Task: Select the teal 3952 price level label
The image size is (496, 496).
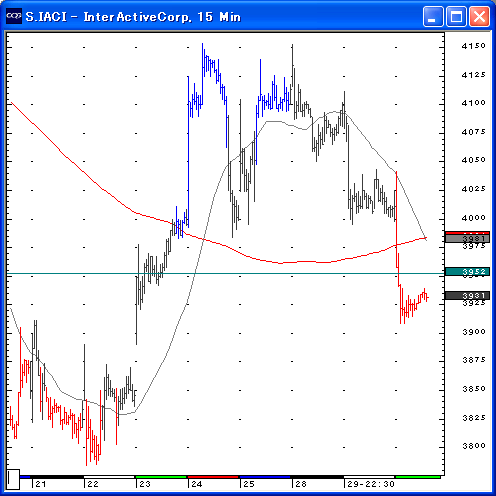Action: pos(467,272)
